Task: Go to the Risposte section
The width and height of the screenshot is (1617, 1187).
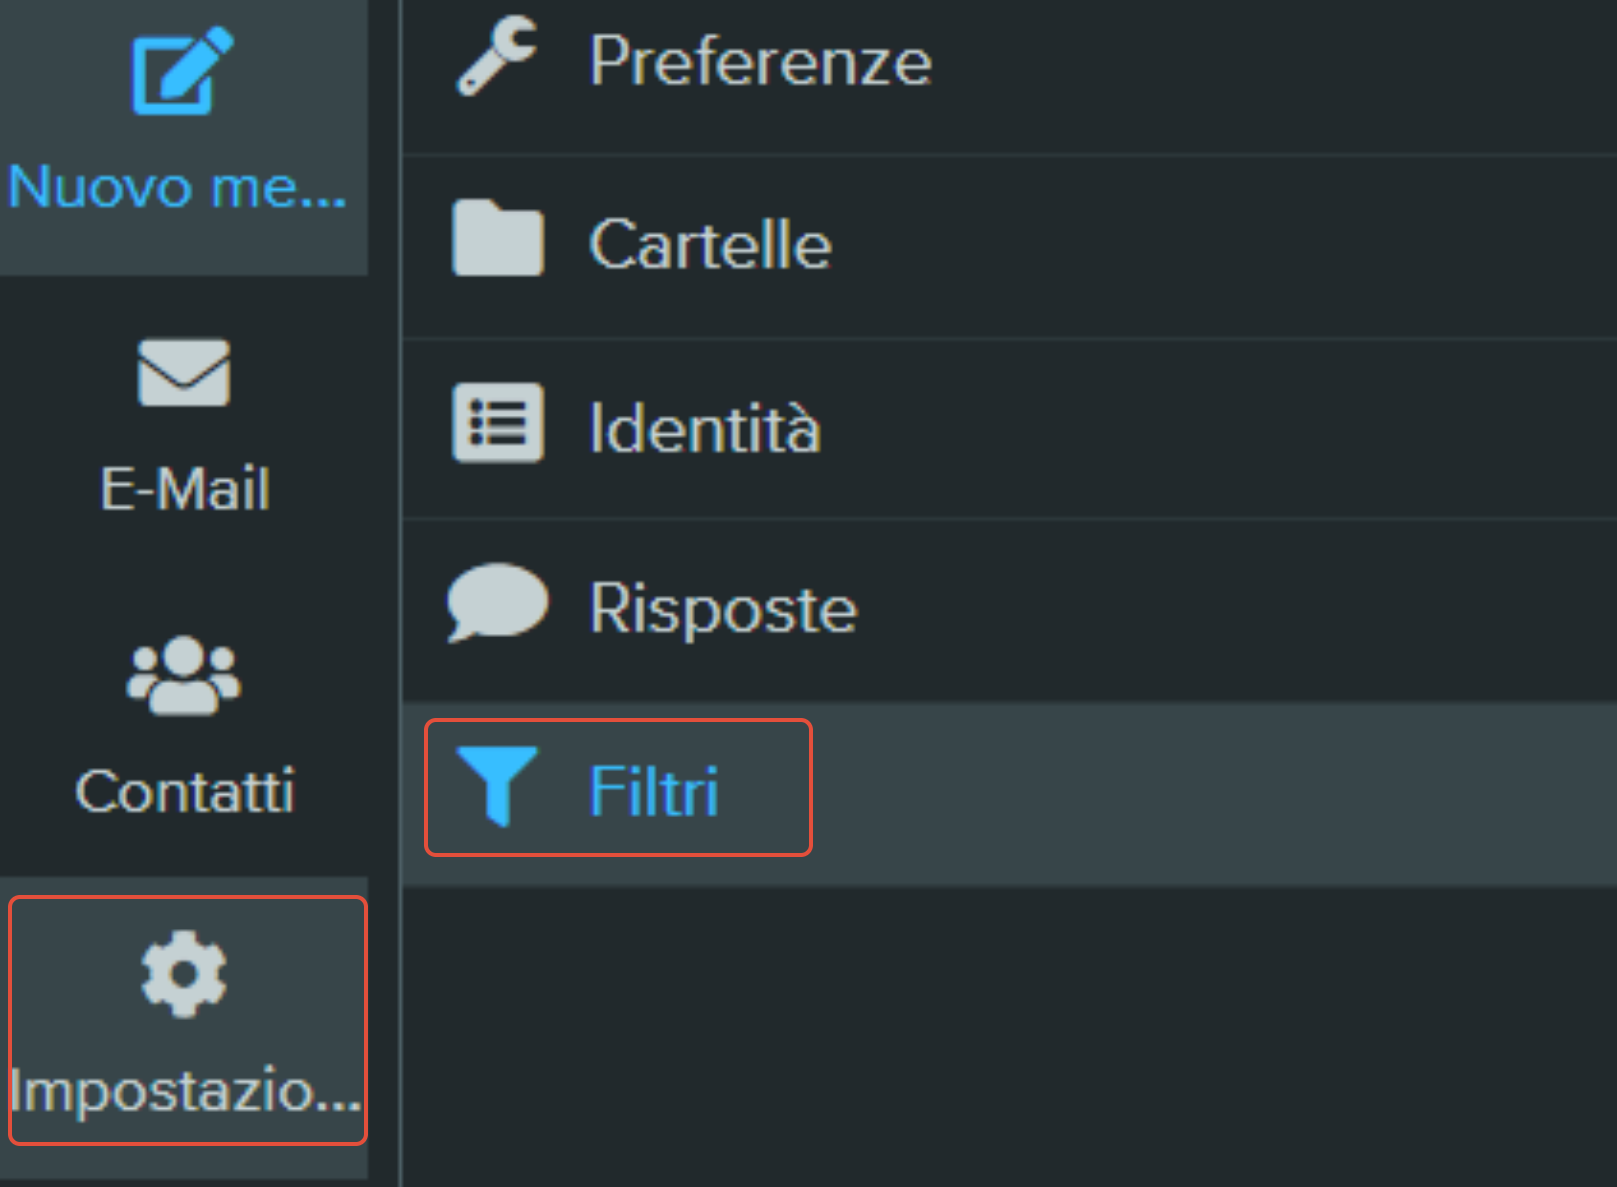Action: coord(1009,610)
